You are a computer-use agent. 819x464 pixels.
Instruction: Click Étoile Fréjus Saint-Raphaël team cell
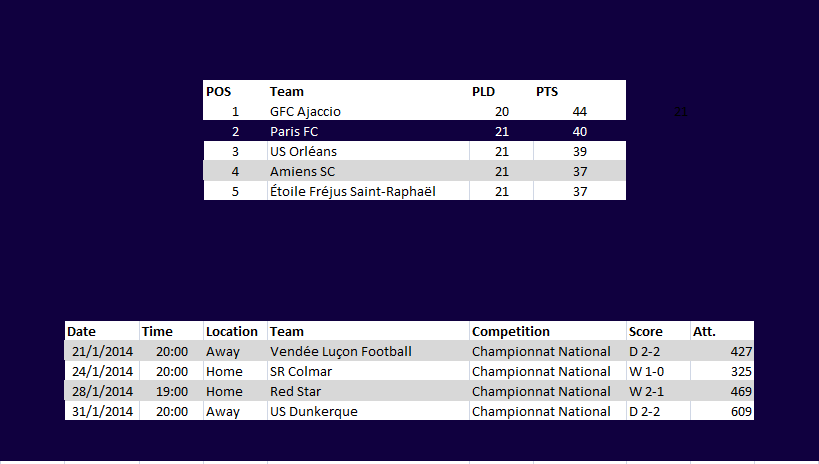[368, 191]
